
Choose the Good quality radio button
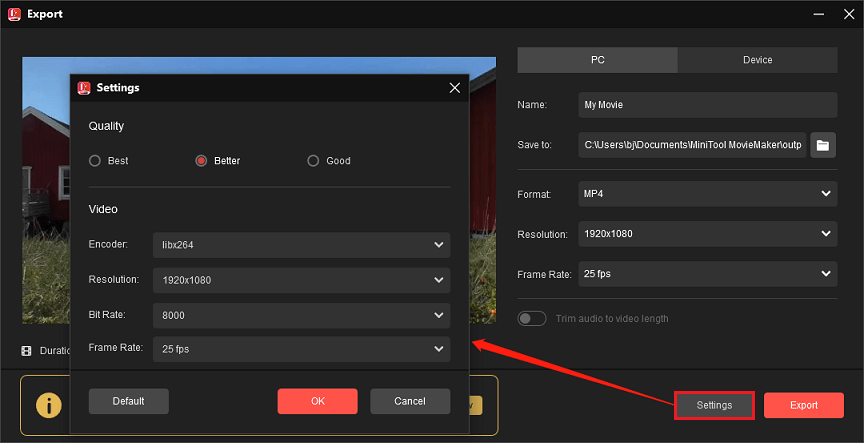click(x=313, y=161)
